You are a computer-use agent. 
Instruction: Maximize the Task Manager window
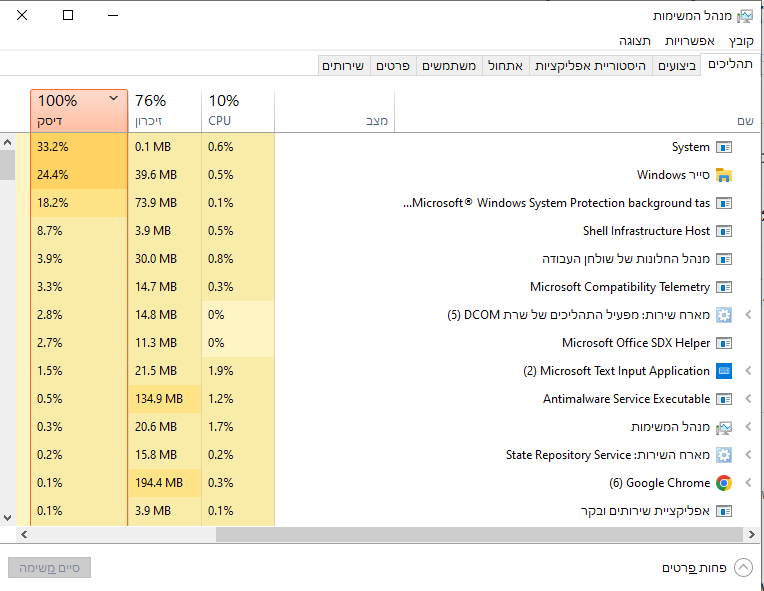point(68,16)
